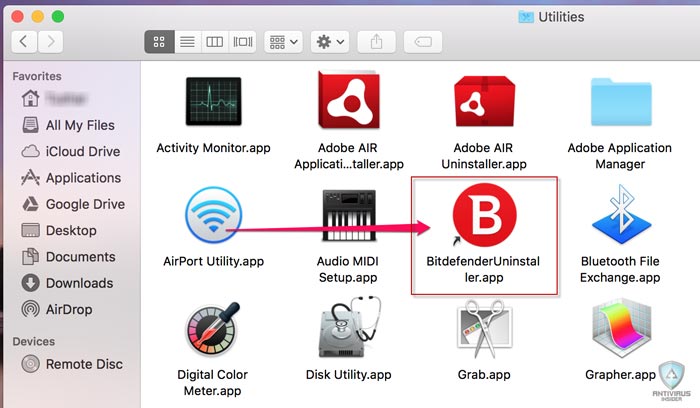
Task: Open the item arrangement dropdown
Action: pos(283,42)
